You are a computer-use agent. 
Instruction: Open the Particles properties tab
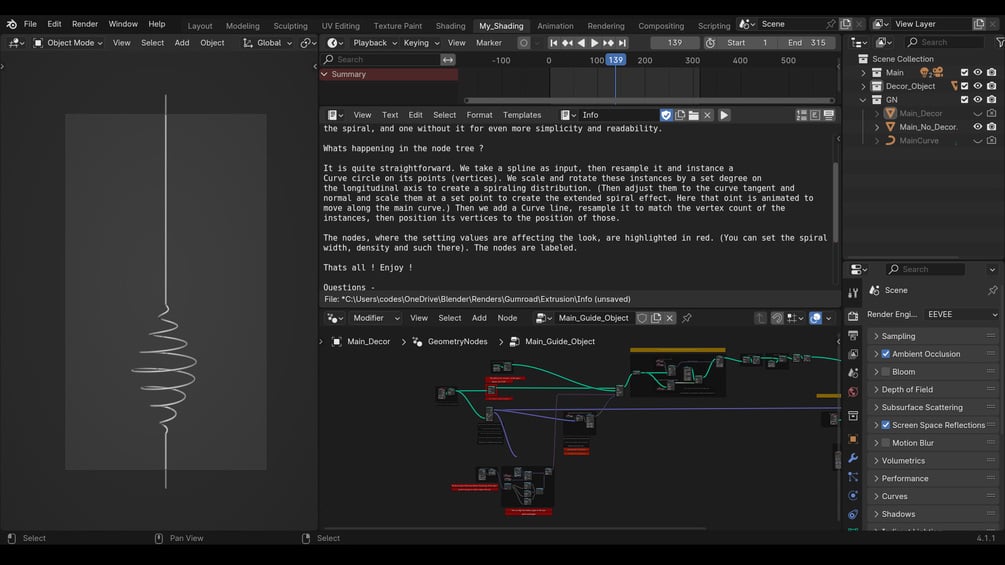point(853,477)
